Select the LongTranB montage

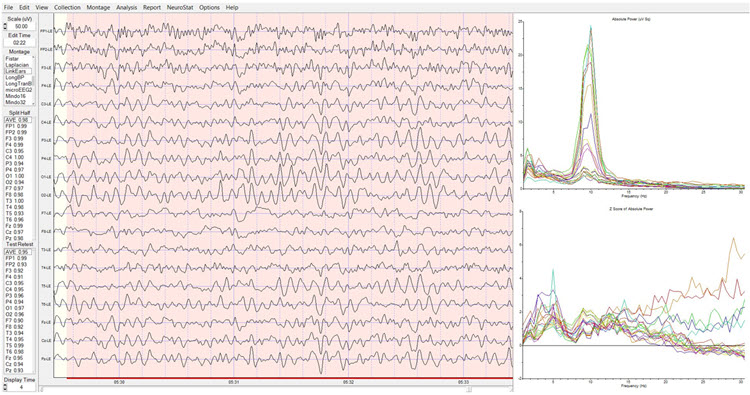pos(18,84)
